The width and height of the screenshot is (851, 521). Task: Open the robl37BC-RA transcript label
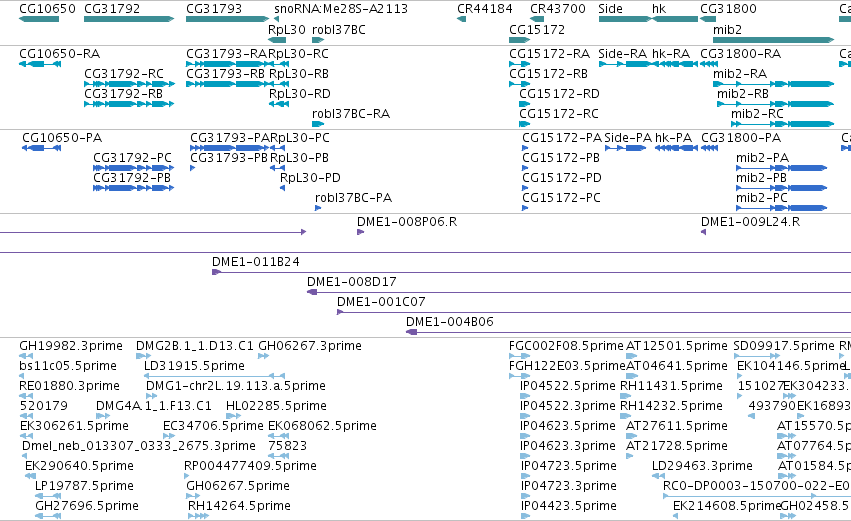click(351, 114)
